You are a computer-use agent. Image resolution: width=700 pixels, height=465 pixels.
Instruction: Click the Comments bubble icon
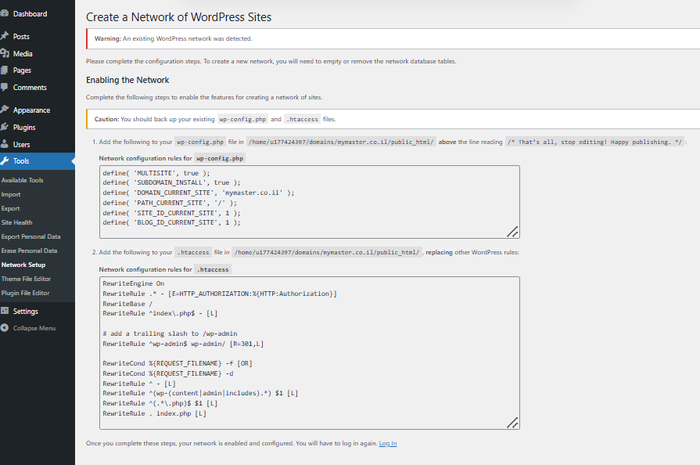point(6,87)
